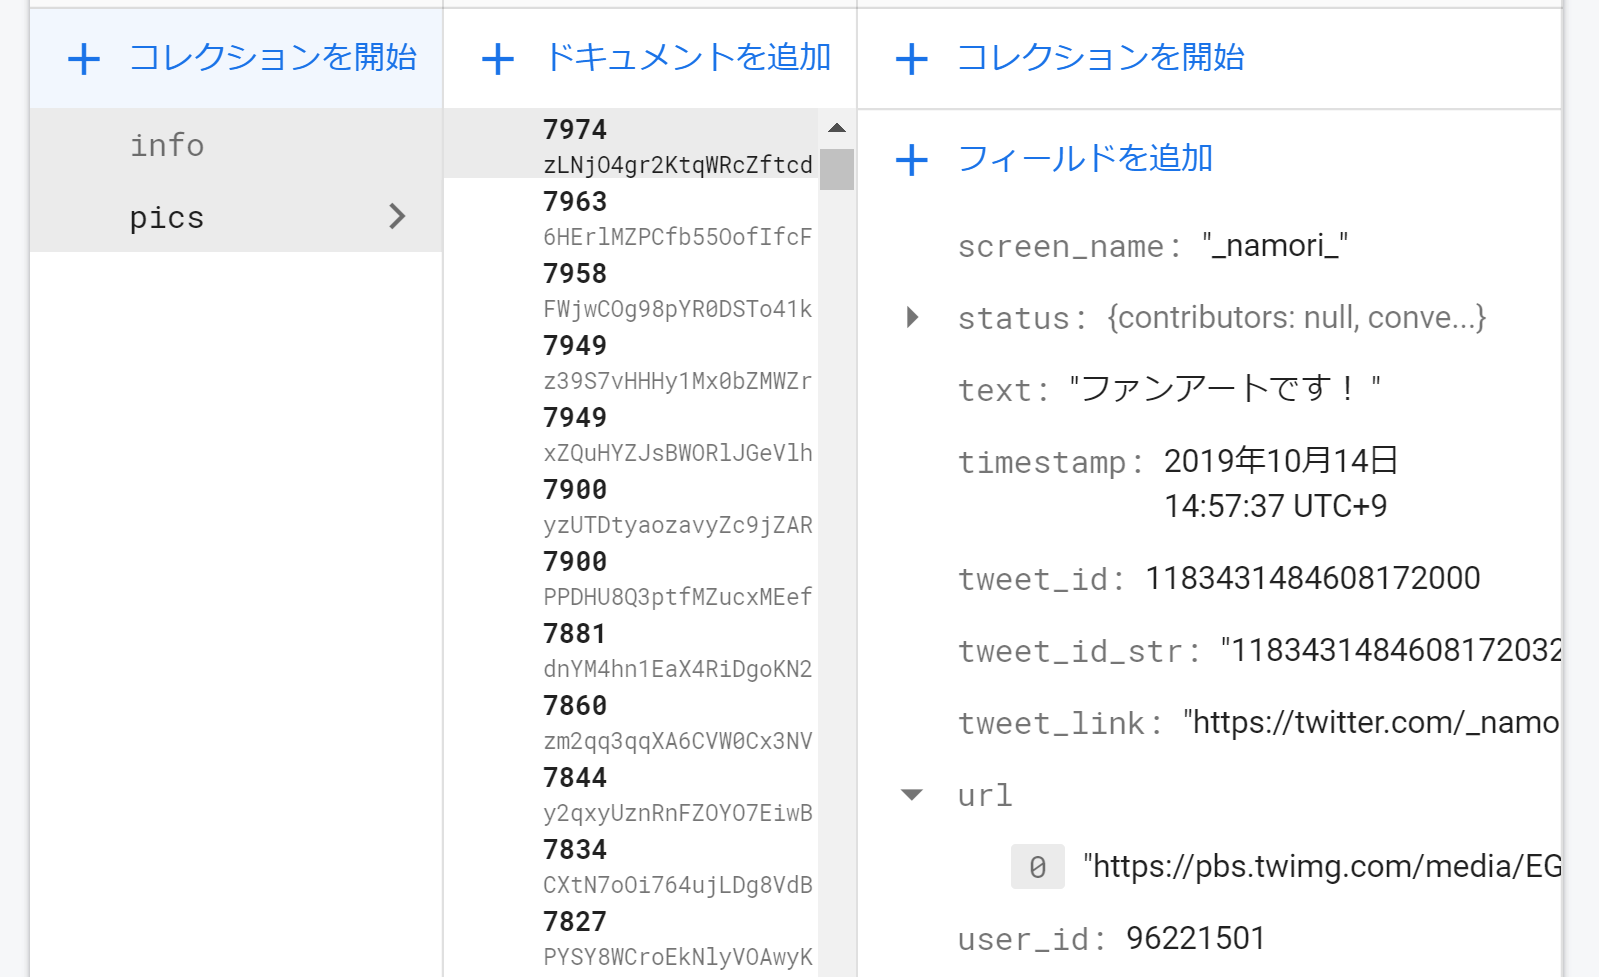The width and height of the screenshot is (1599, 977).
Task: Click the pbs.twimg.com media URL value
Action: click(1322, 866)
